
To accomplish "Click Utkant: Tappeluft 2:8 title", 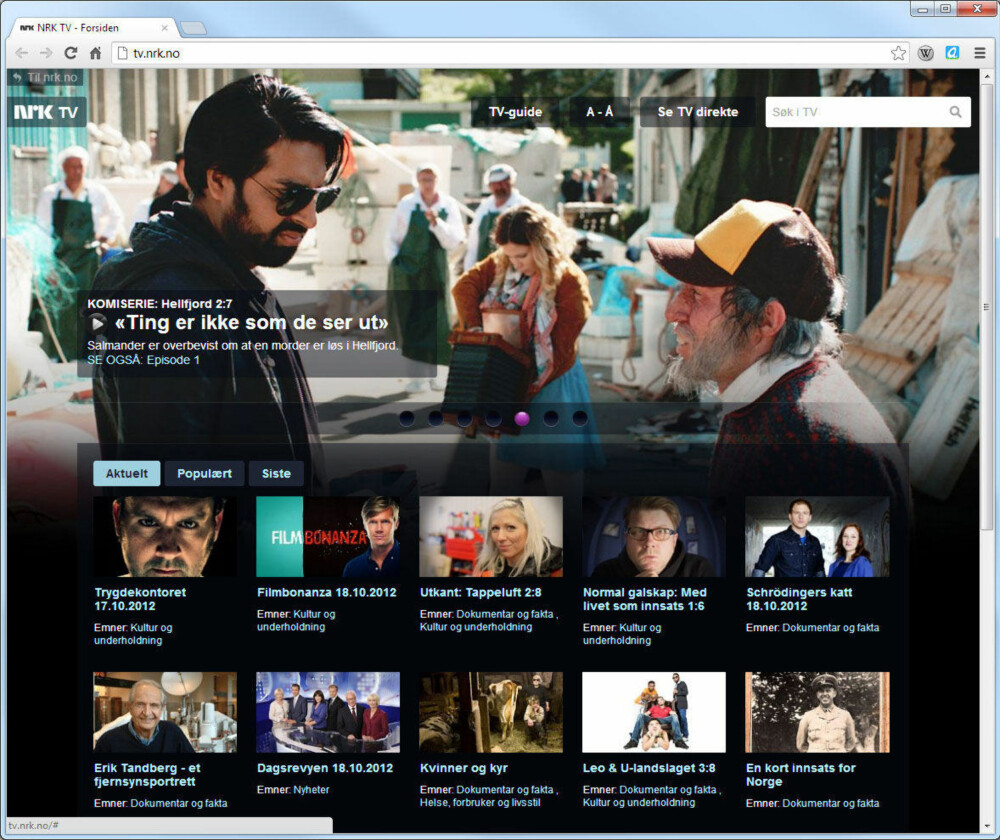I will [481, 593].
